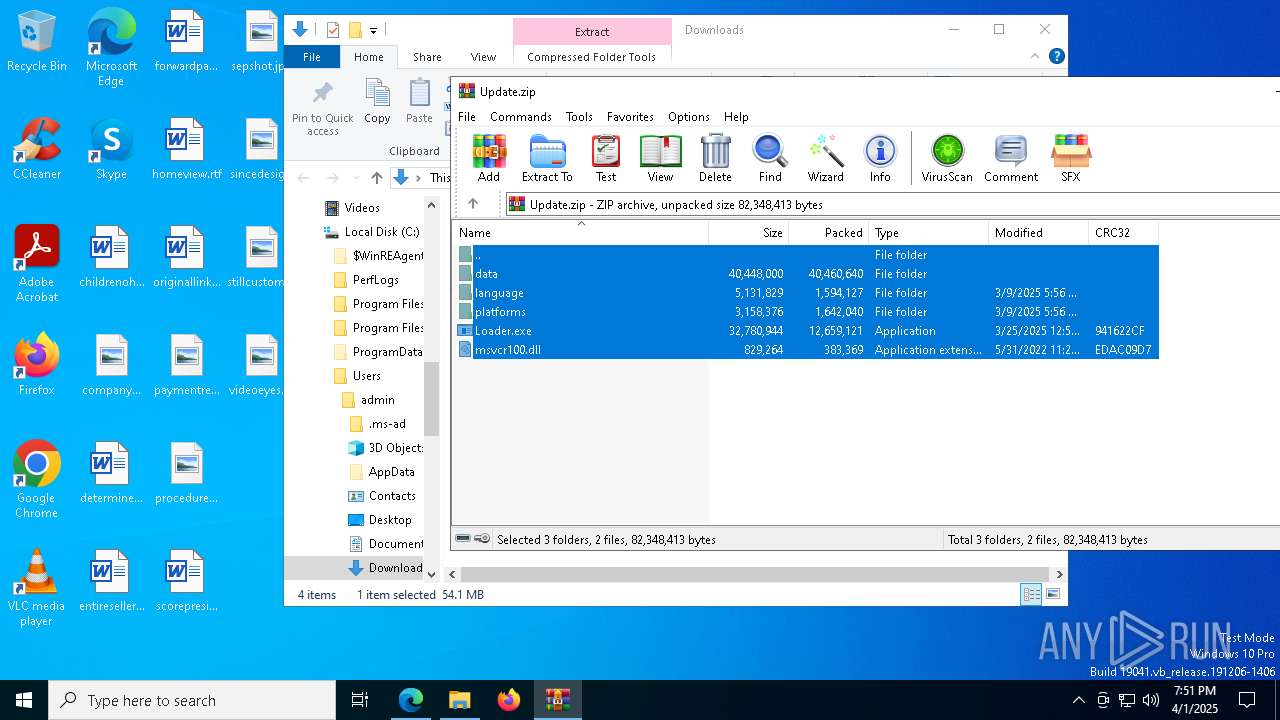Sort by Size column header
1280x720 pixels.
[749, 233]
